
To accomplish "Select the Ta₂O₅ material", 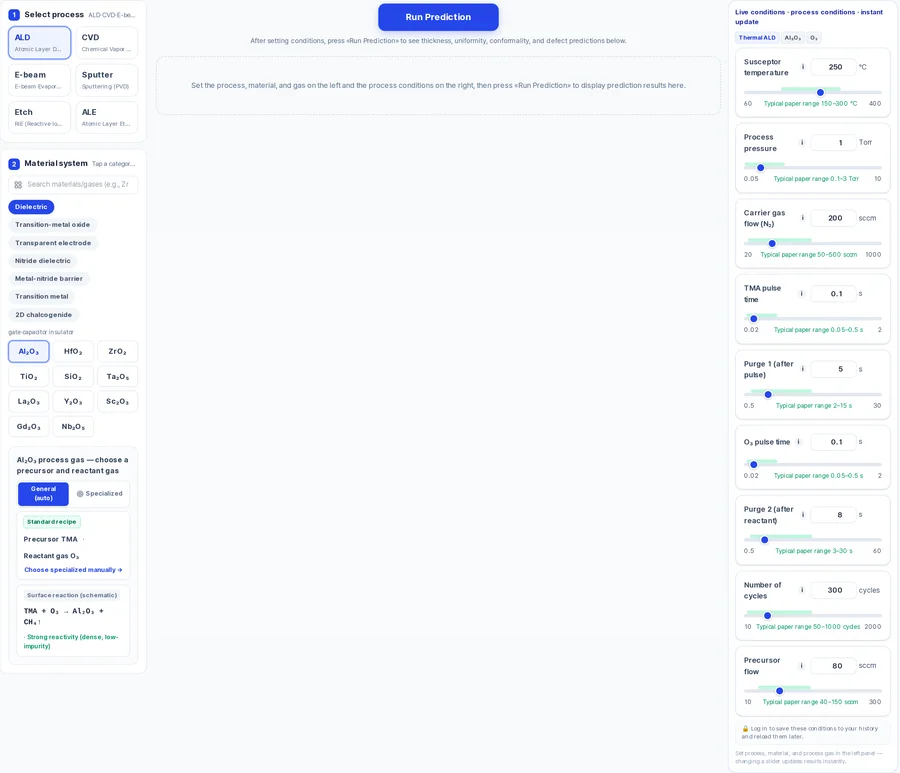I will [x=117, y=376].
